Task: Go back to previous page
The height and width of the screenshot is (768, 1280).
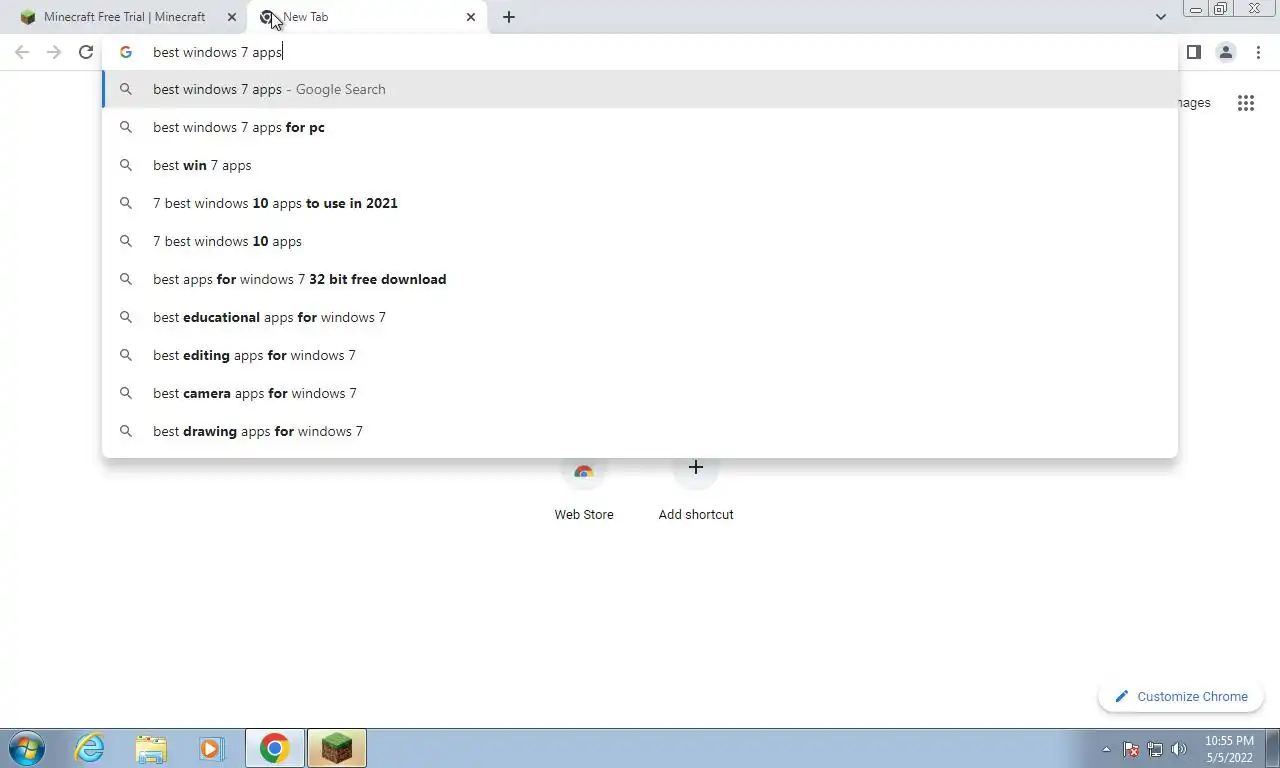Action: pyautogui.click(x=22, y=52)
